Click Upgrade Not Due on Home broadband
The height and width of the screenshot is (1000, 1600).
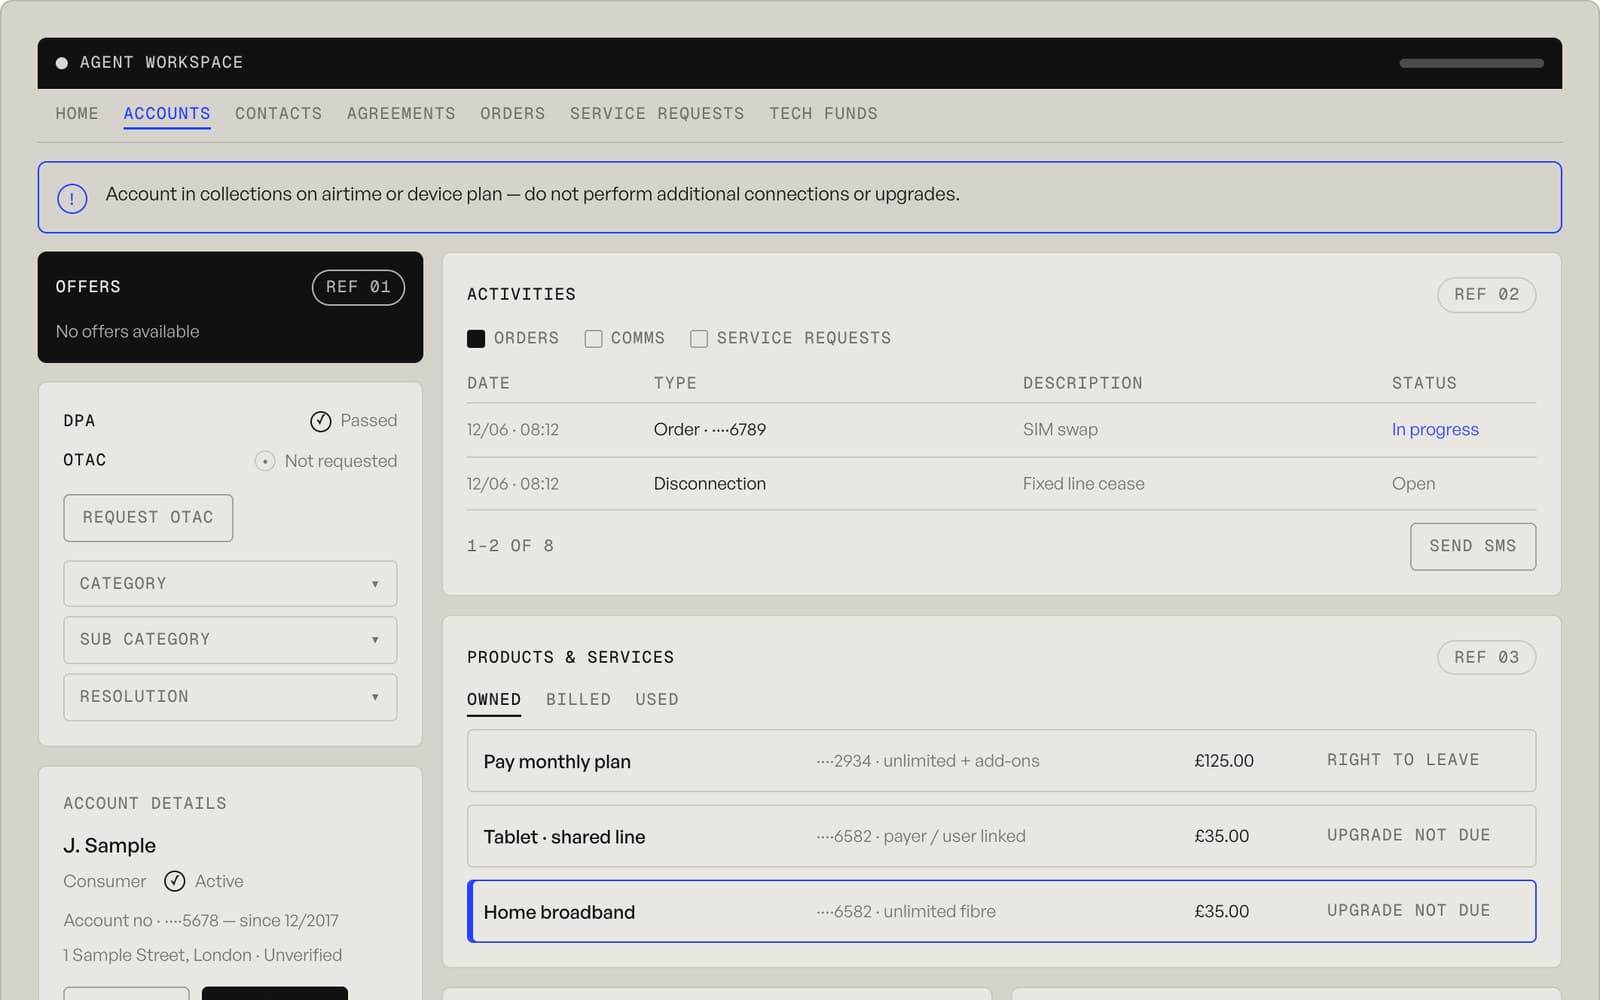tap(1409, 910)
